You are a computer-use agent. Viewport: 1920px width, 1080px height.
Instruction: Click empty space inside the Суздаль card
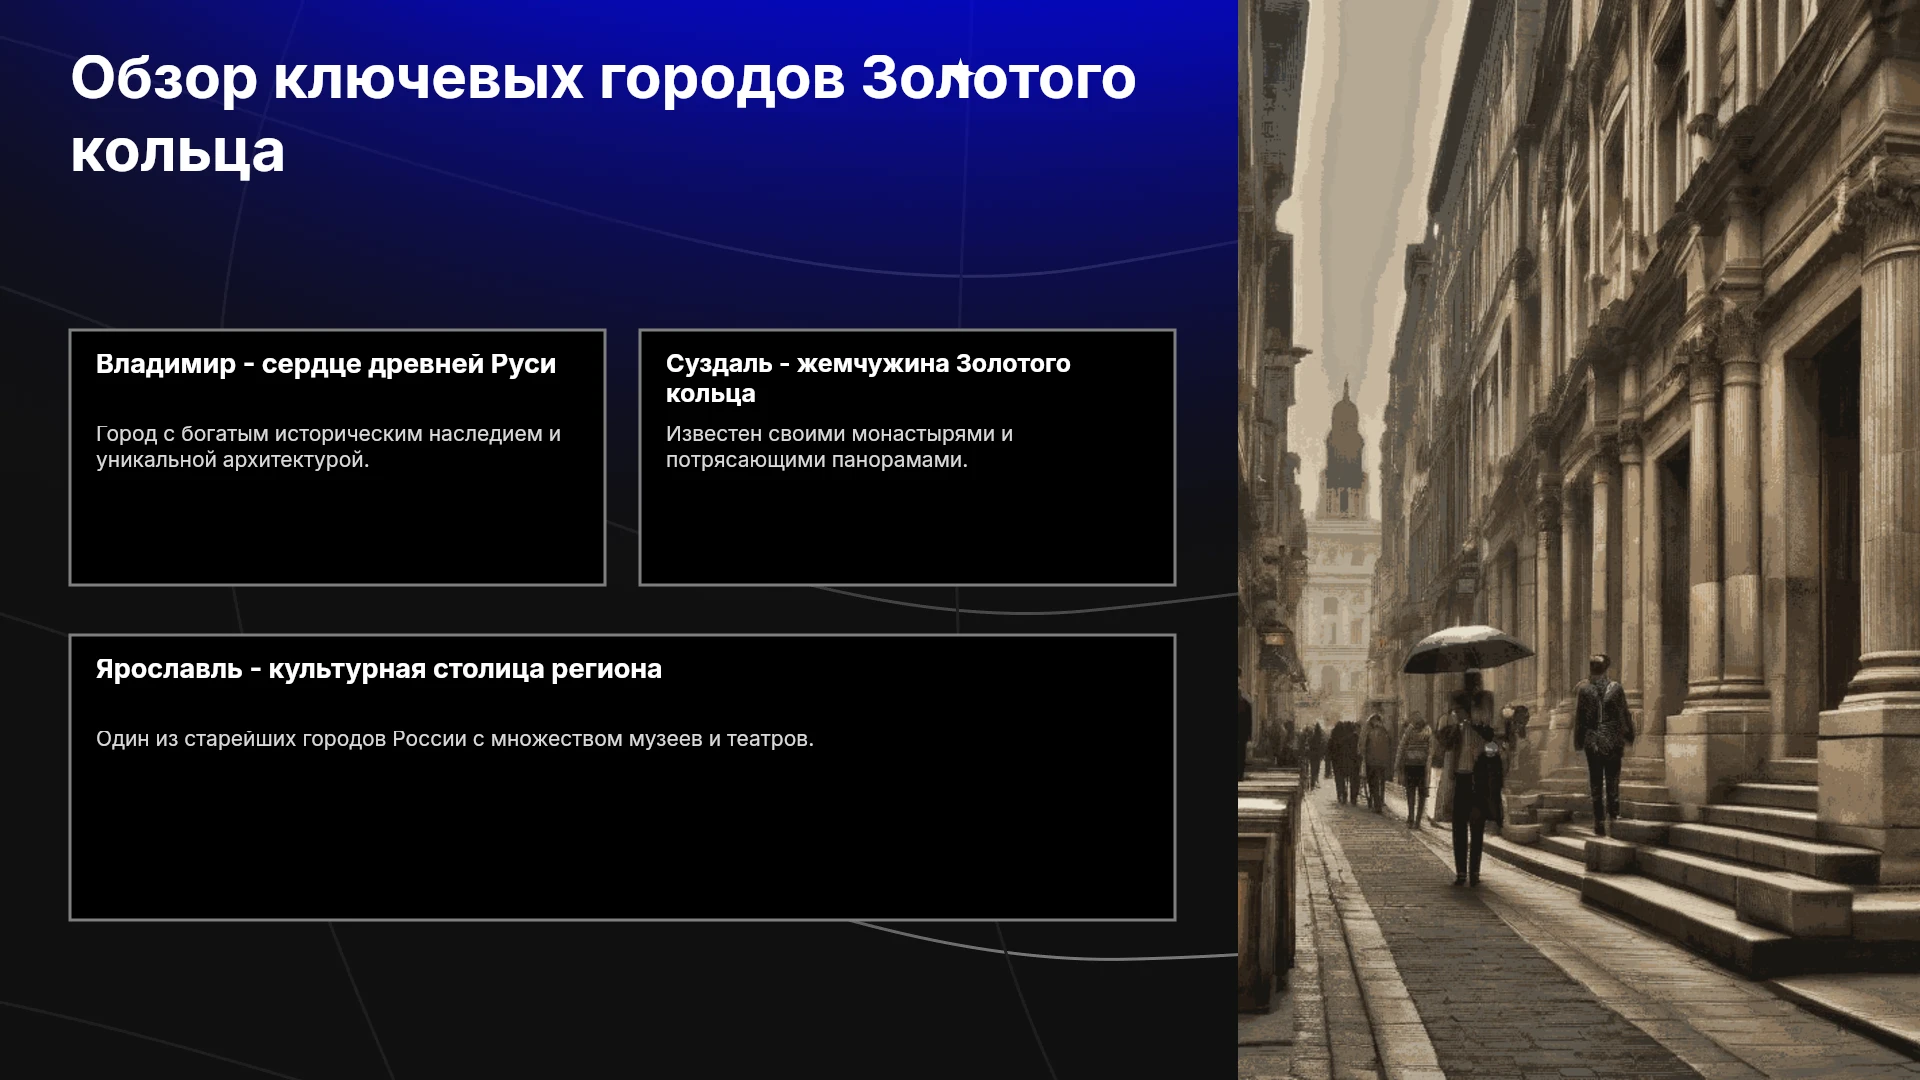[x=907, y=530]
